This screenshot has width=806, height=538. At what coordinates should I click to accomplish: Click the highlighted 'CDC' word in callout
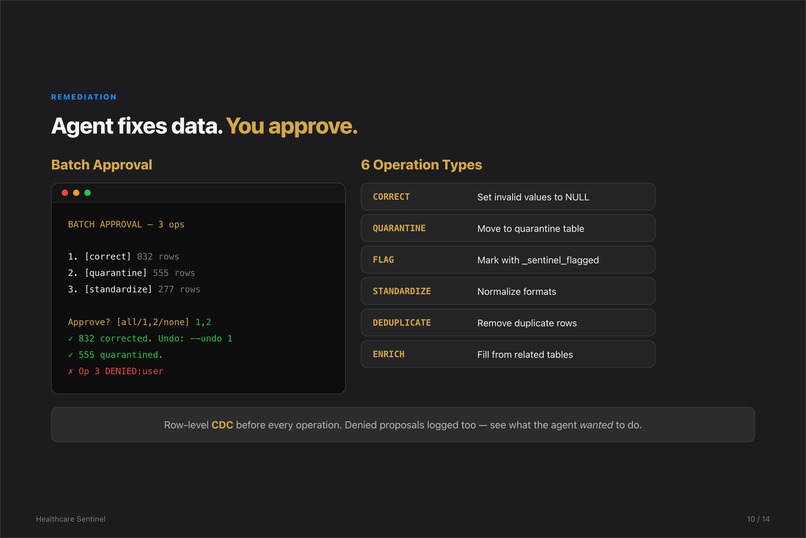pos(222,425)
